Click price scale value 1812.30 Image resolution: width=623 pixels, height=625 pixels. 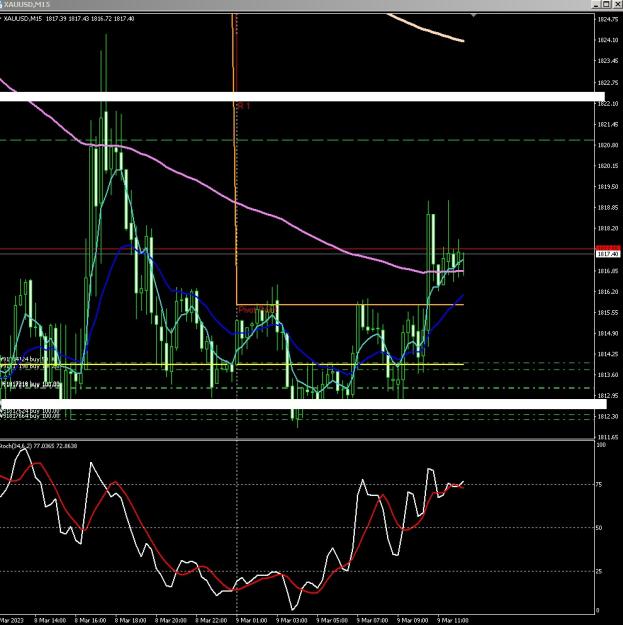coord(608,416)
